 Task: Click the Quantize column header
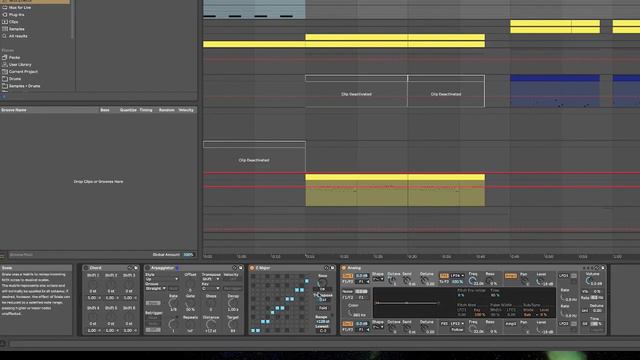[x=128, y=110]
